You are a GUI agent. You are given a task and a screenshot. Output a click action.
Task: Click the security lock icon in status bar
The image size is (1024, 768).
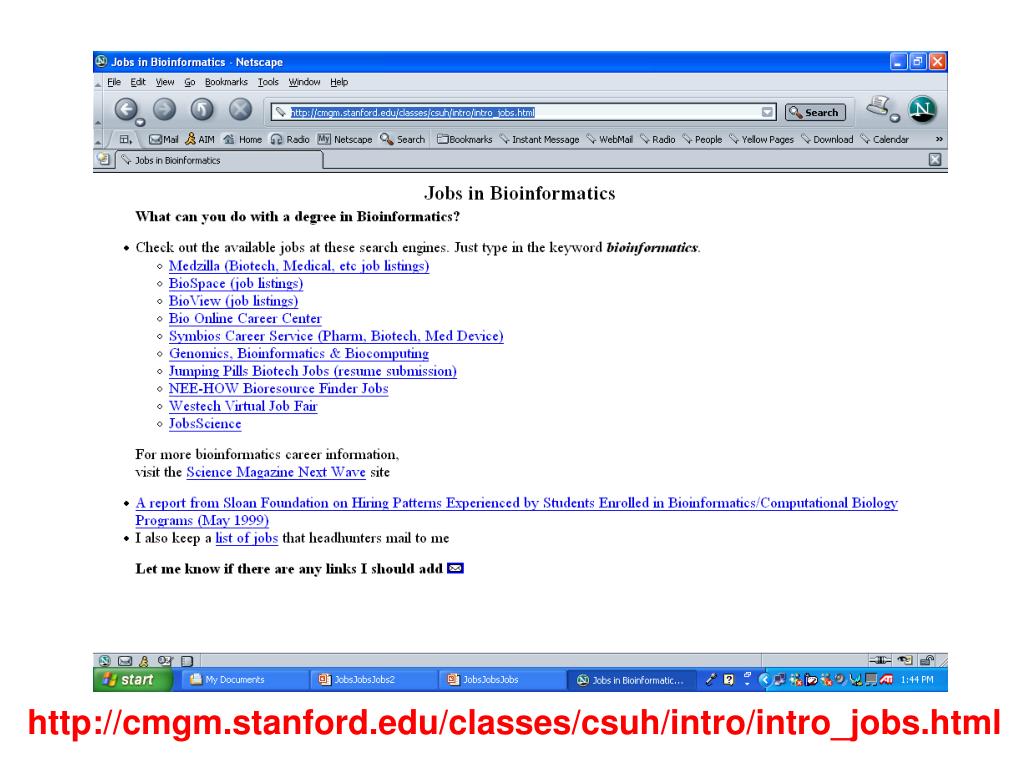click(927, 660)
